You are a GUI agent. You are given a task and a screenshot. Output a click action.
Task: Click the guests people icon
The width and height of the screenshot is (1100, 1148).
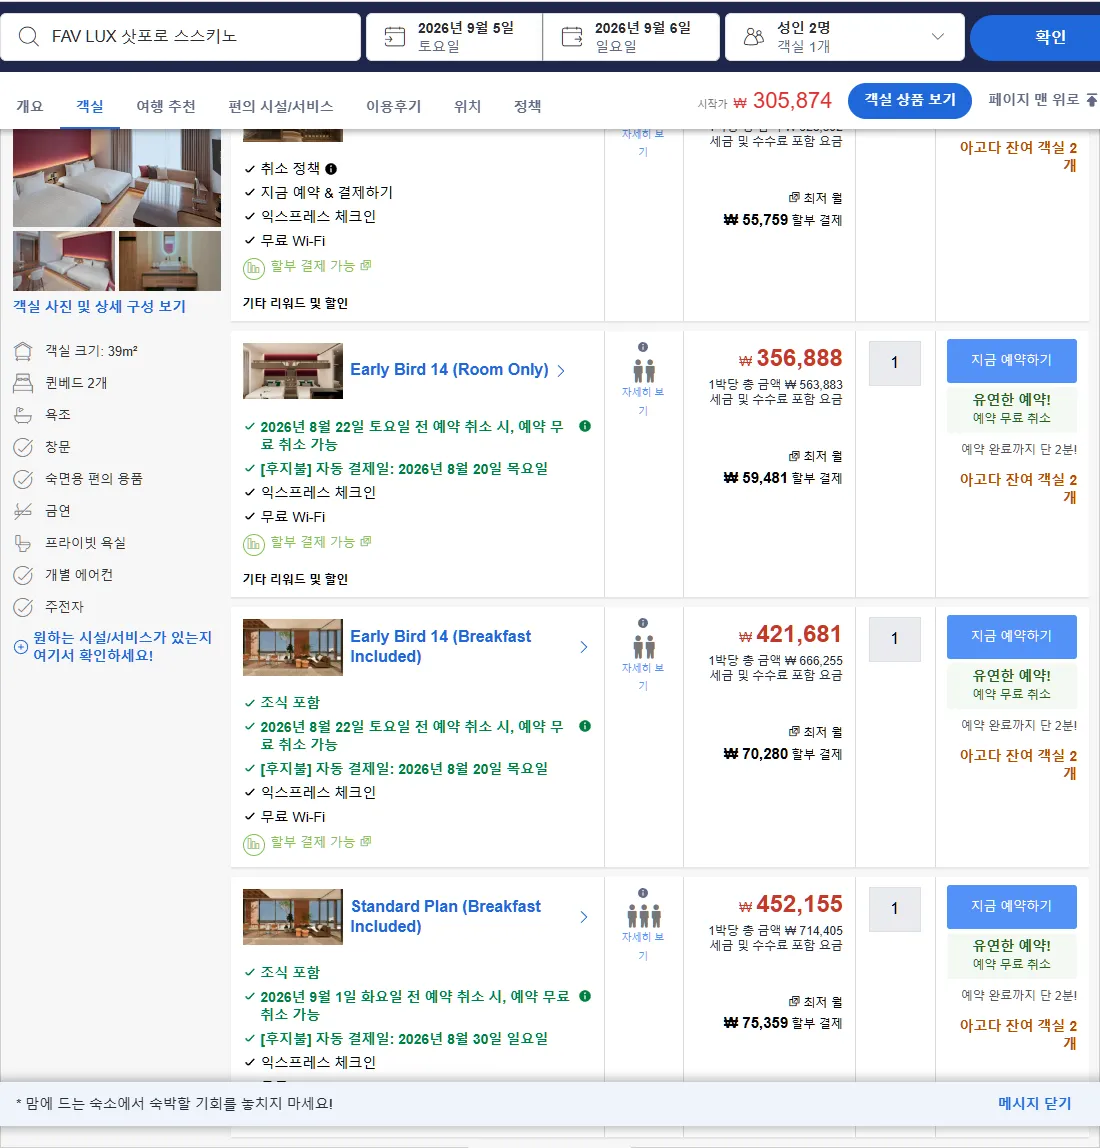pos(754,37)
